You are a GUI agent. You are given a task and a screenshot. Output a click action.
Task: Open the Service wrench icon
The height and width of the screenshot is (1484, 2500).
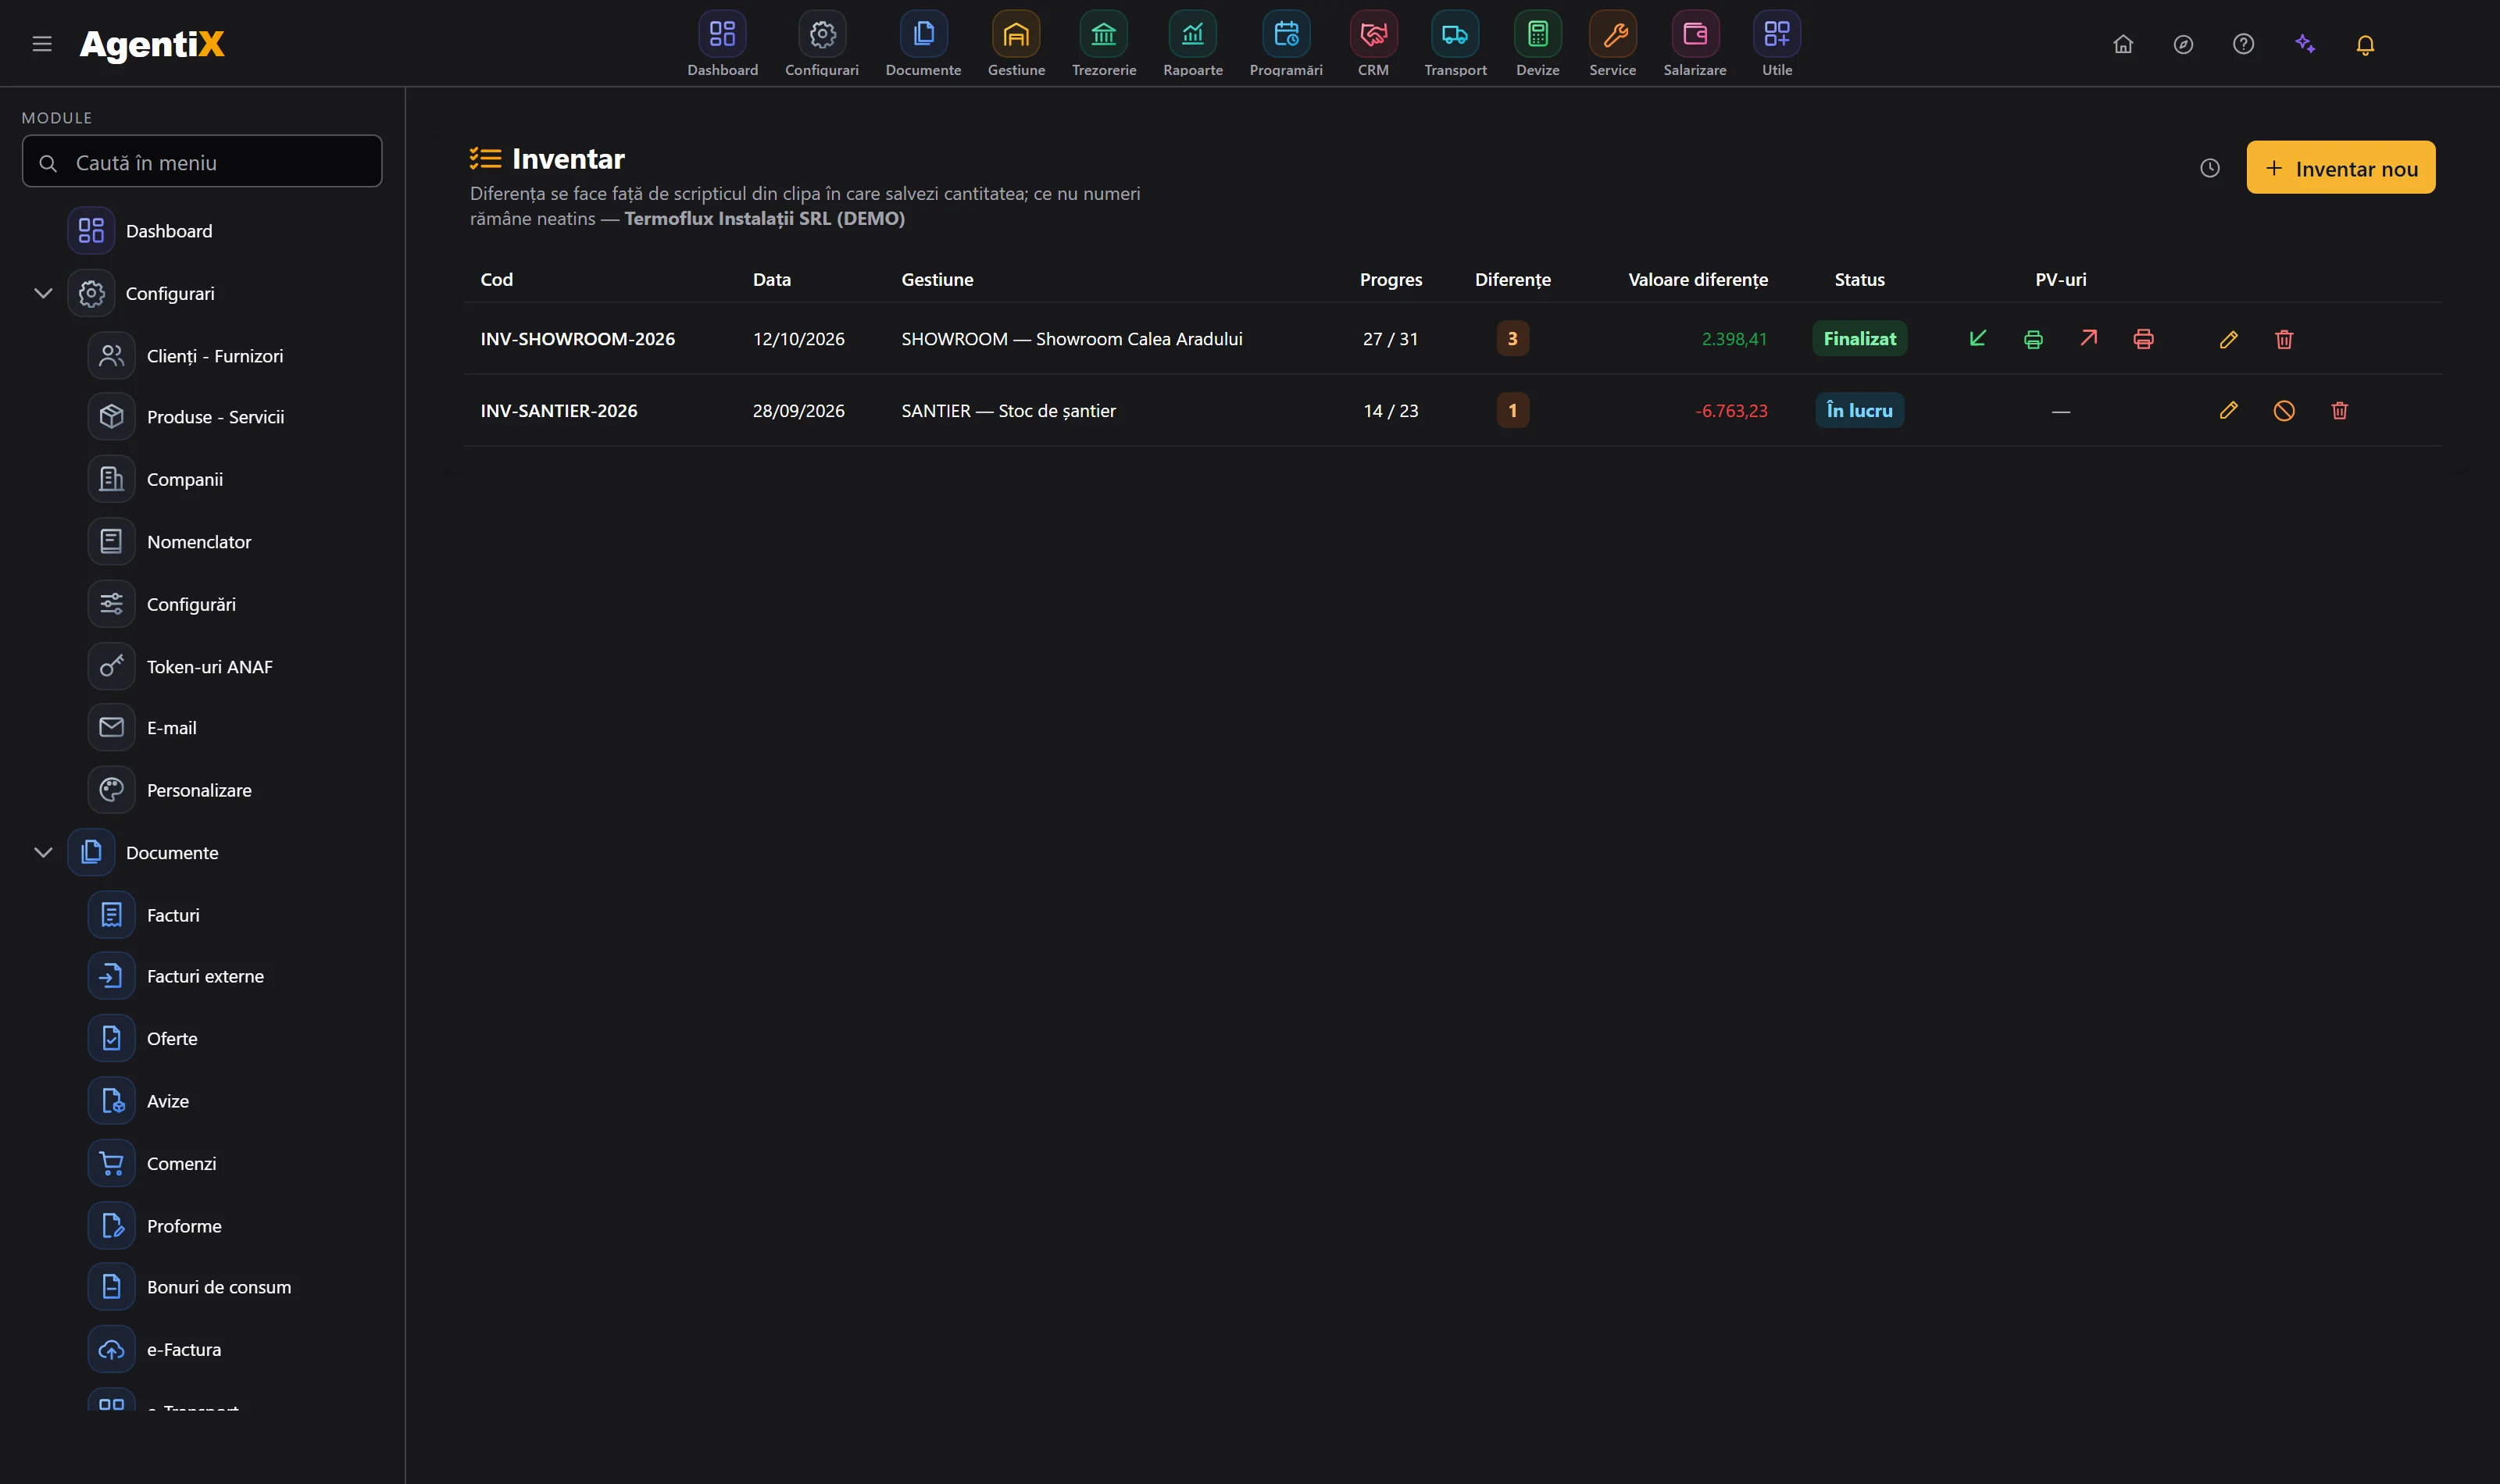coord(1612,34)
